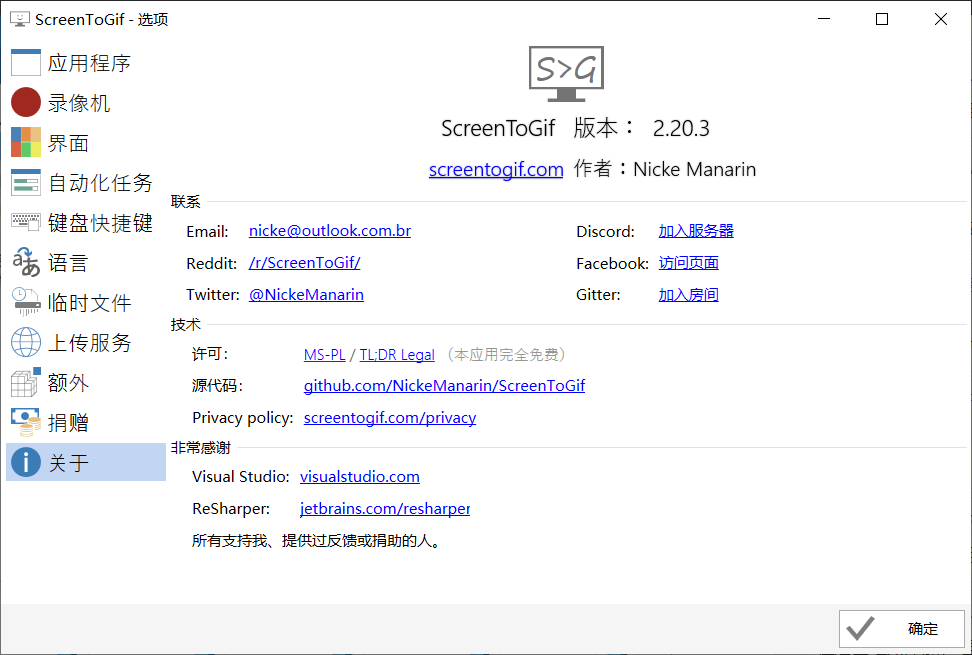Viewport: 972px width, 655px height.
Task: Click the nicke@outlook.com.br email link
Action: 330,231
